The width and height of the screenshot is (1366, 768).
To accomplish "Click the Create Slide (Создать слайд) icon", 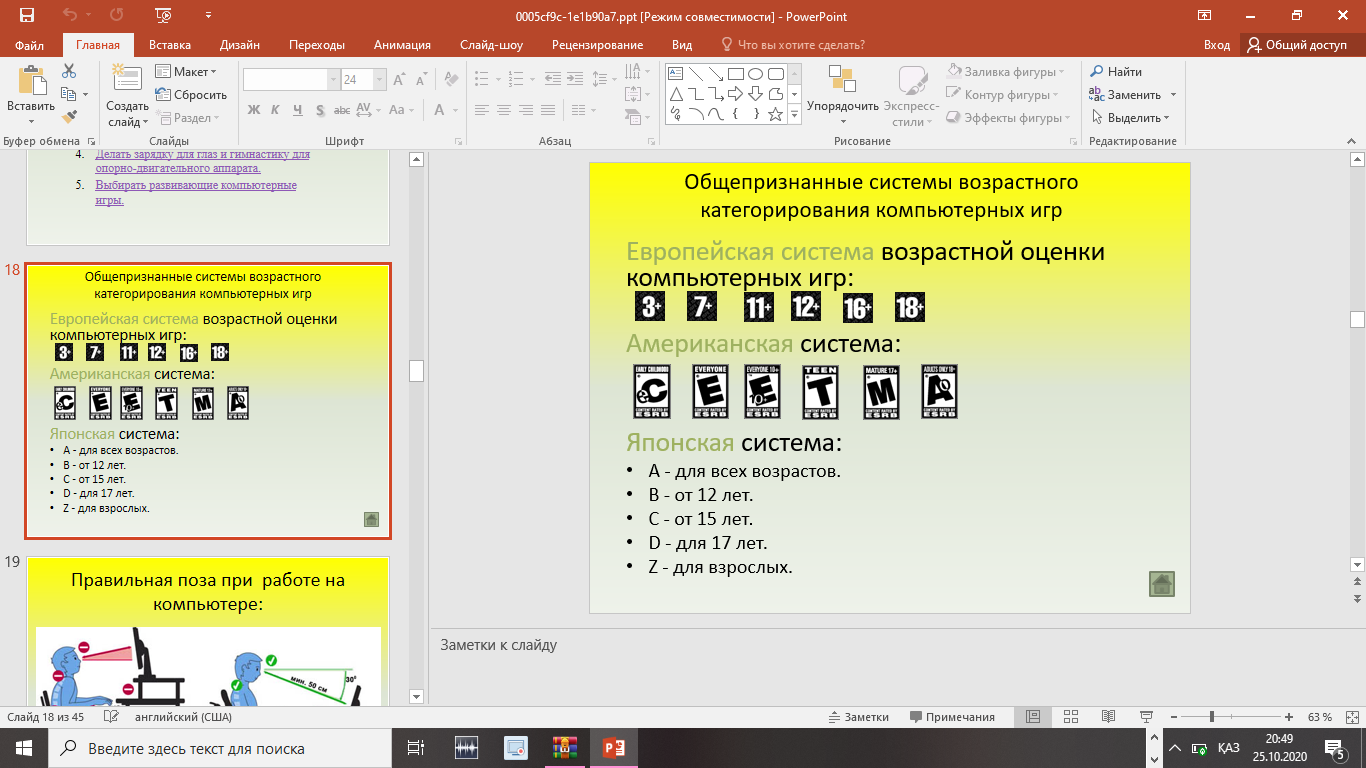I will 127,79.
